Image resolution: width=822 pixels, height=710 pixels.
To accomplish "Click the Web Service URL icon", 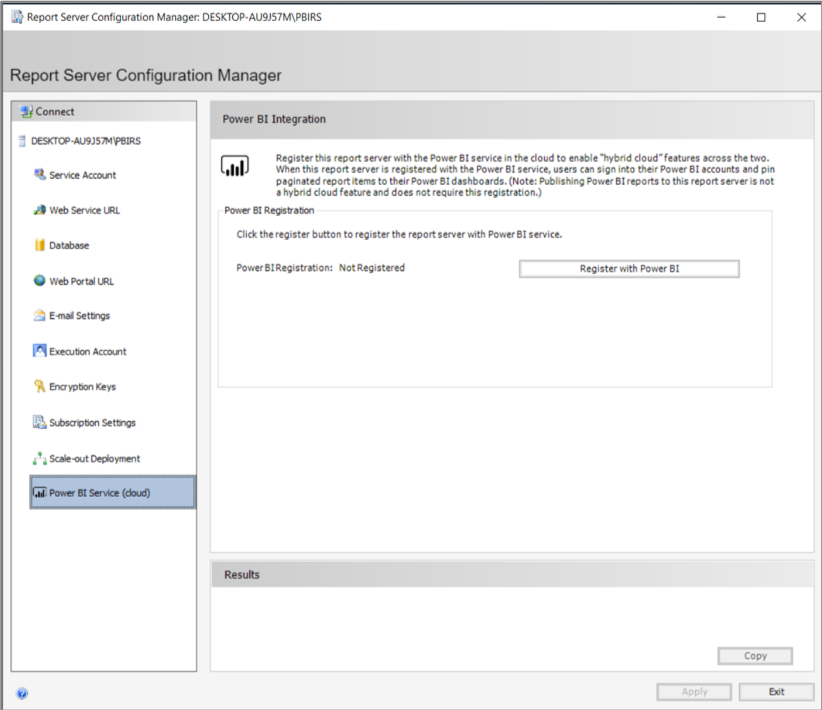I will tap(39, 210).
